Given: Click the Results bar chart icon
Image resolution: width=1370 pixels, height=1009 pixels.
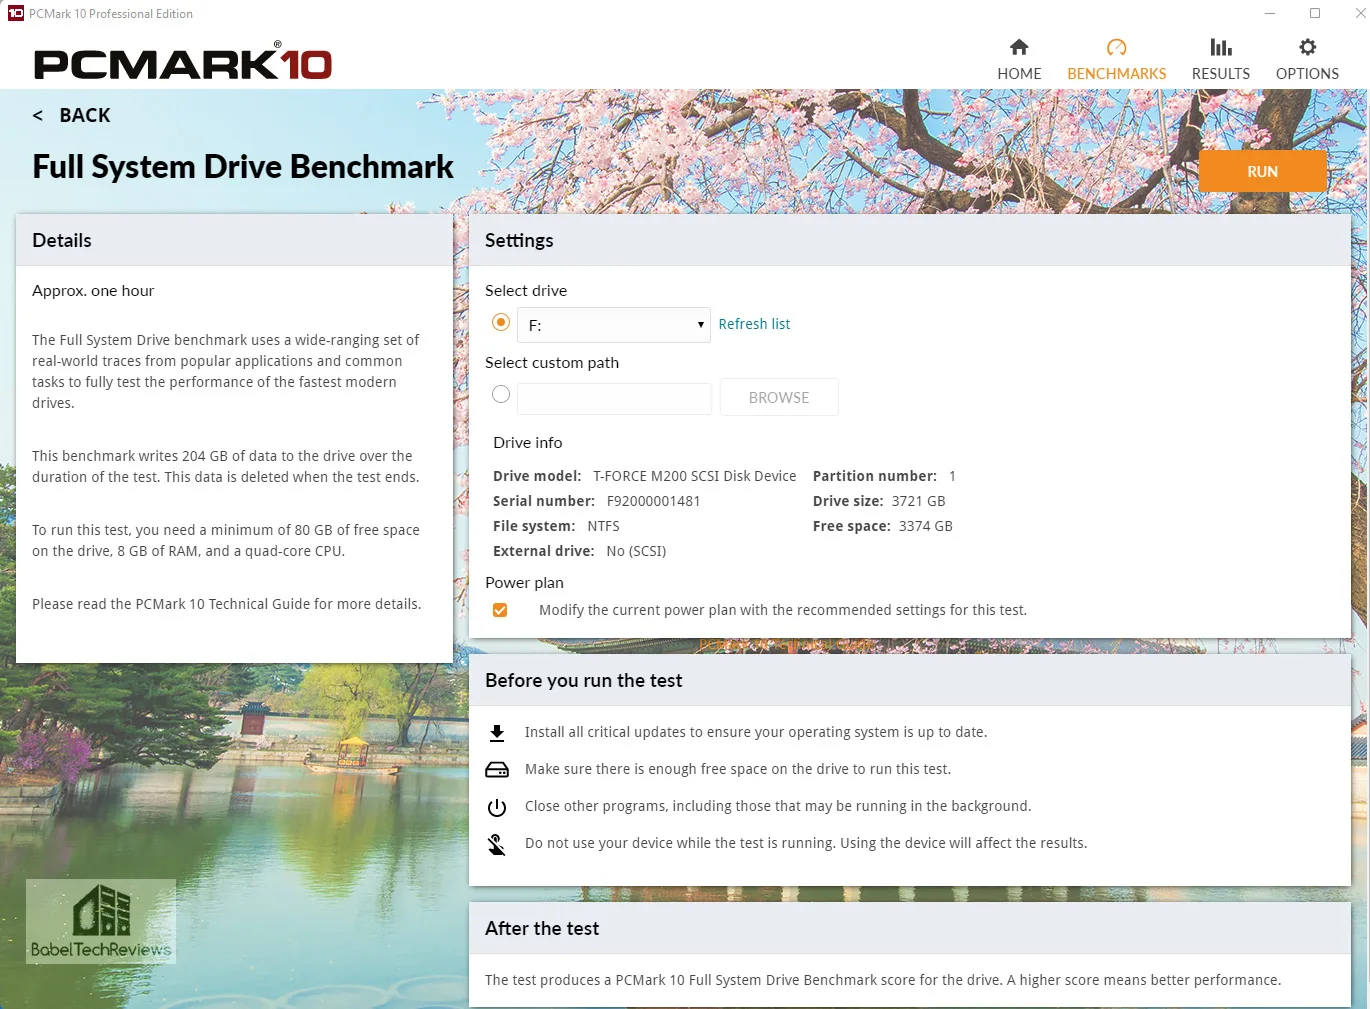Looking at the screenshot, I should pos(1220,47).
